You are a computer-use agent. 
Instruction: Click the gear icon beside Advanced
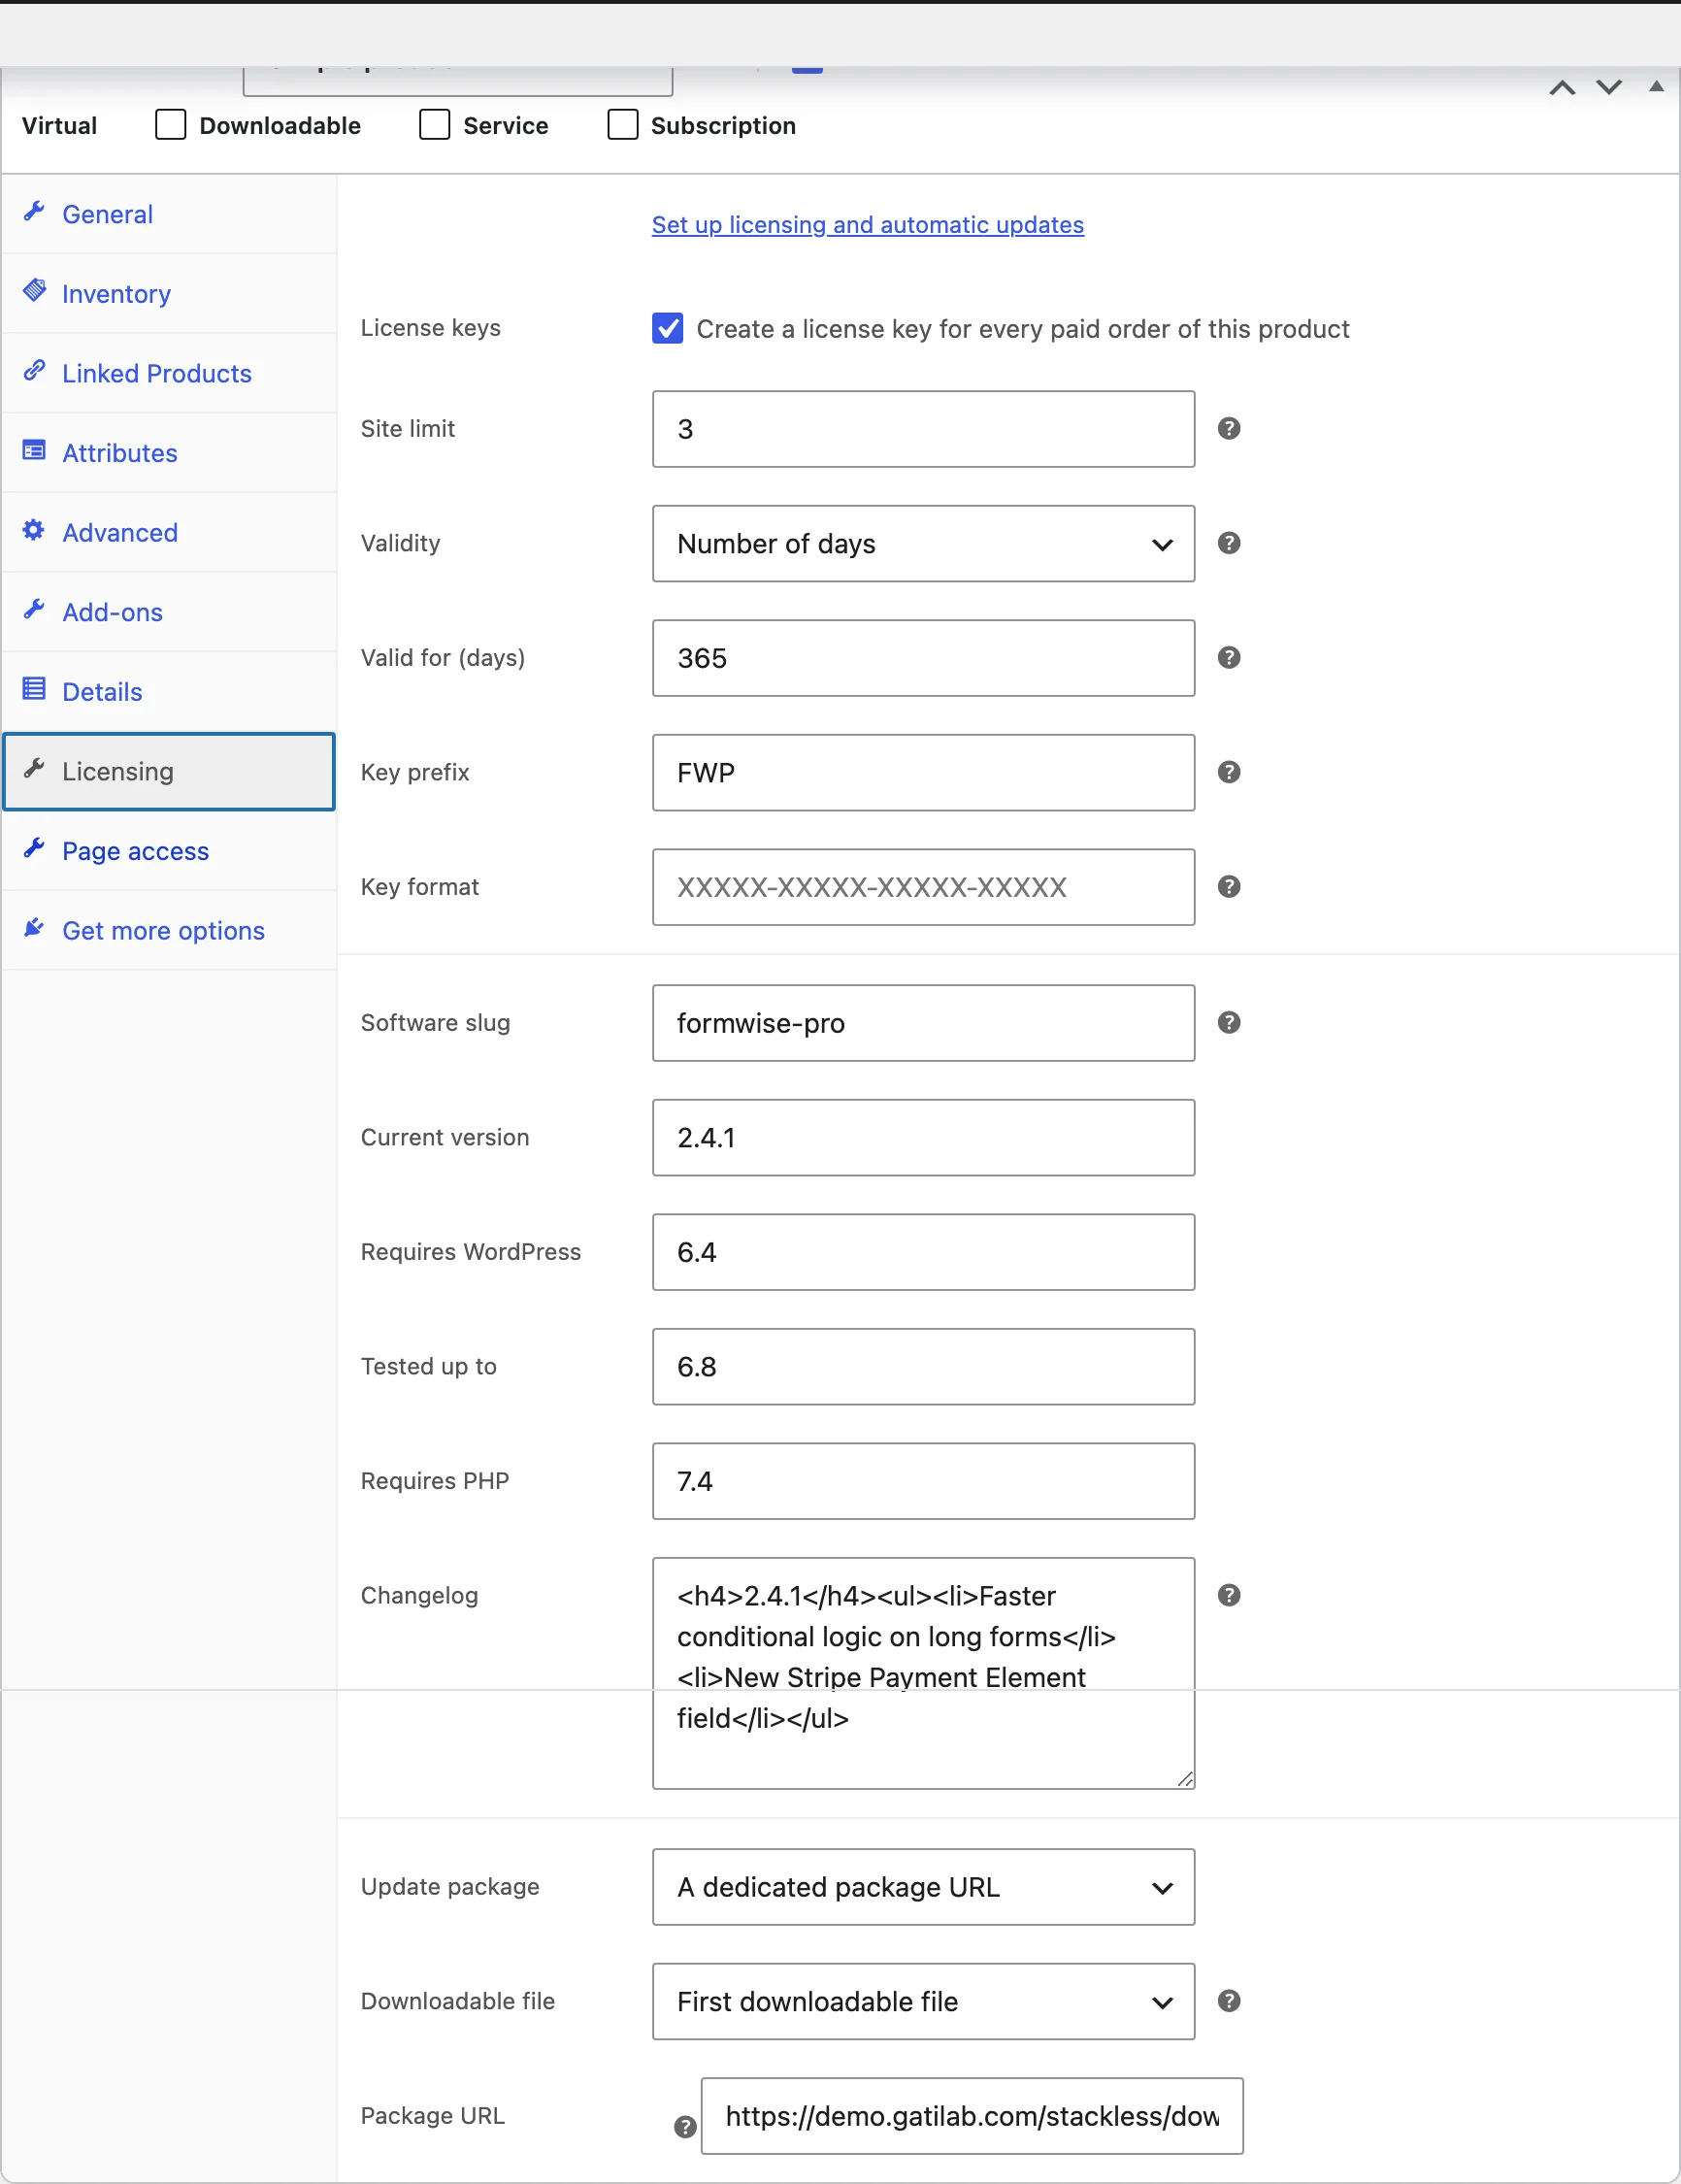(x=34, y=530)
